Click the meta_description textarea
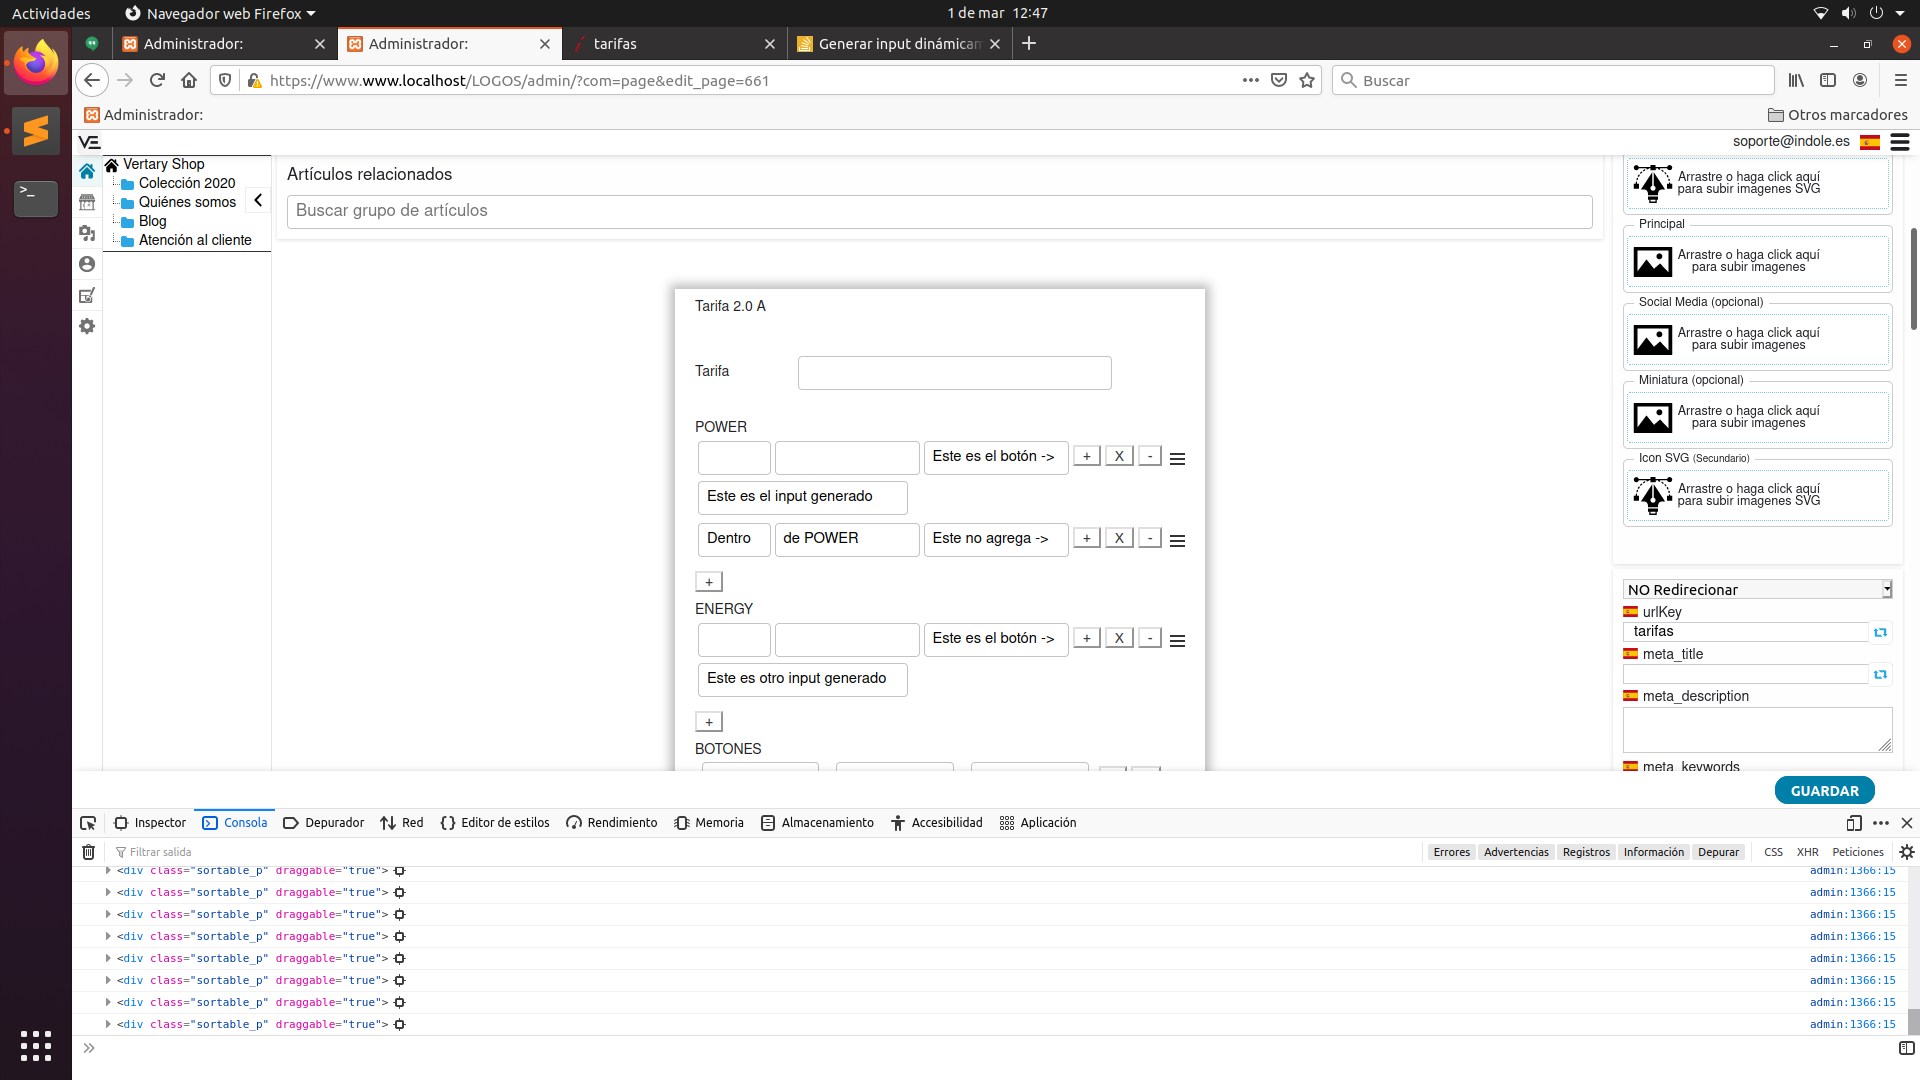 coord(1757,730)
